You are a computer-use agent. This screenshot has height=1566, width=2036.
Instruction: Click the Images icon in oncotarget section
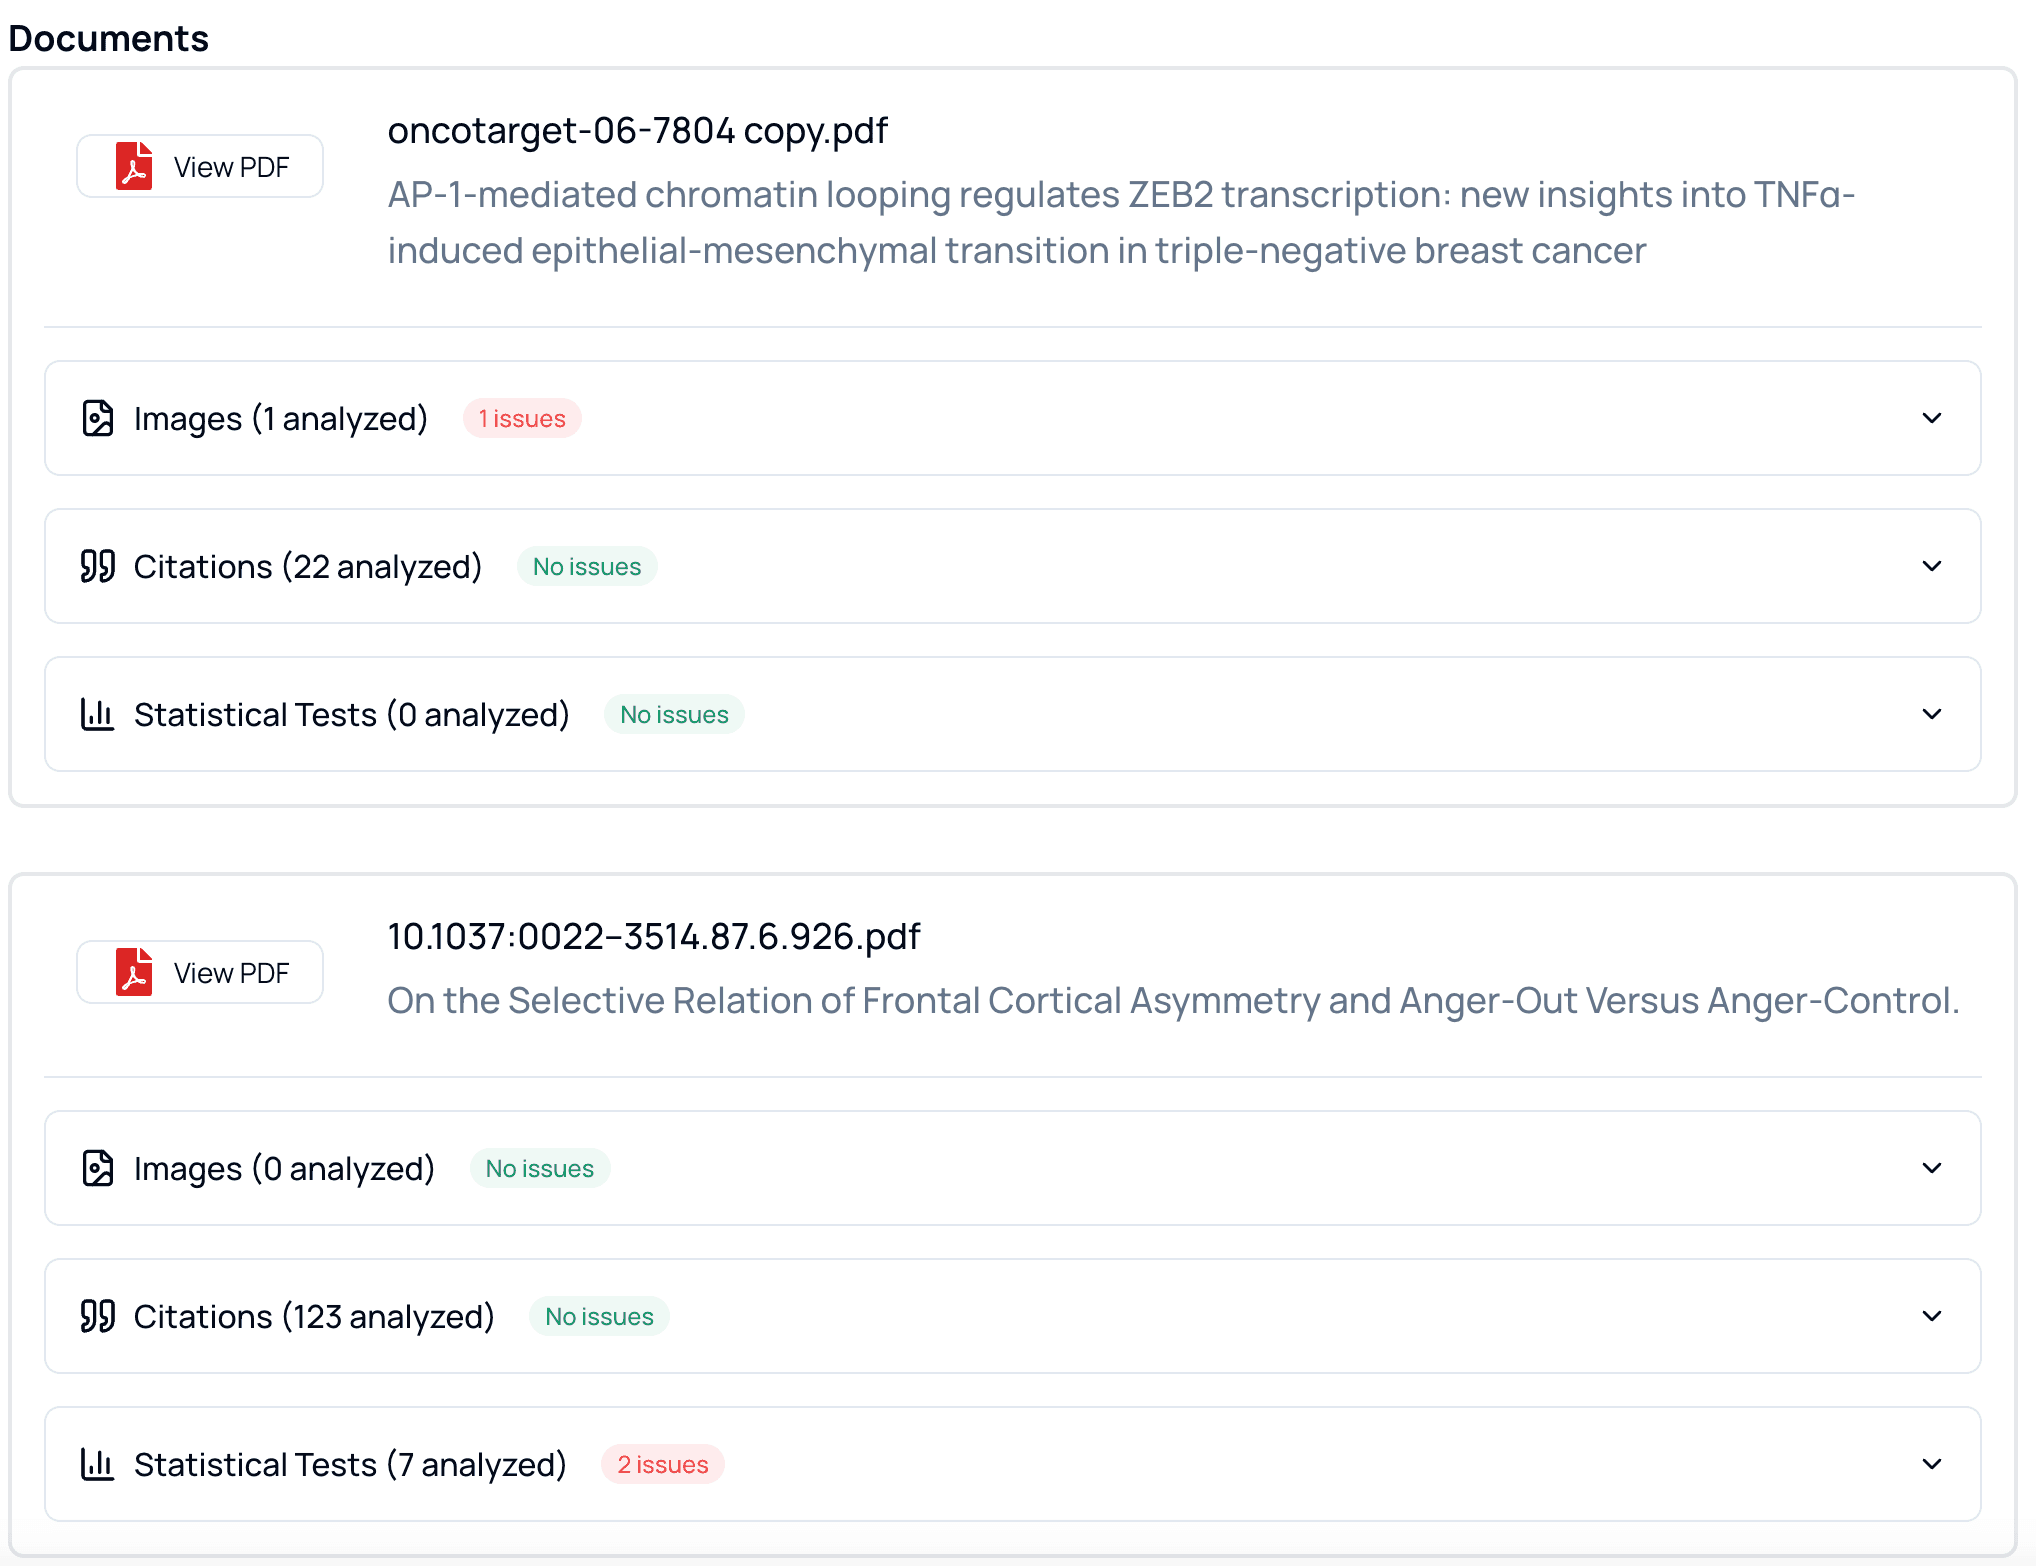click(97, 418)
